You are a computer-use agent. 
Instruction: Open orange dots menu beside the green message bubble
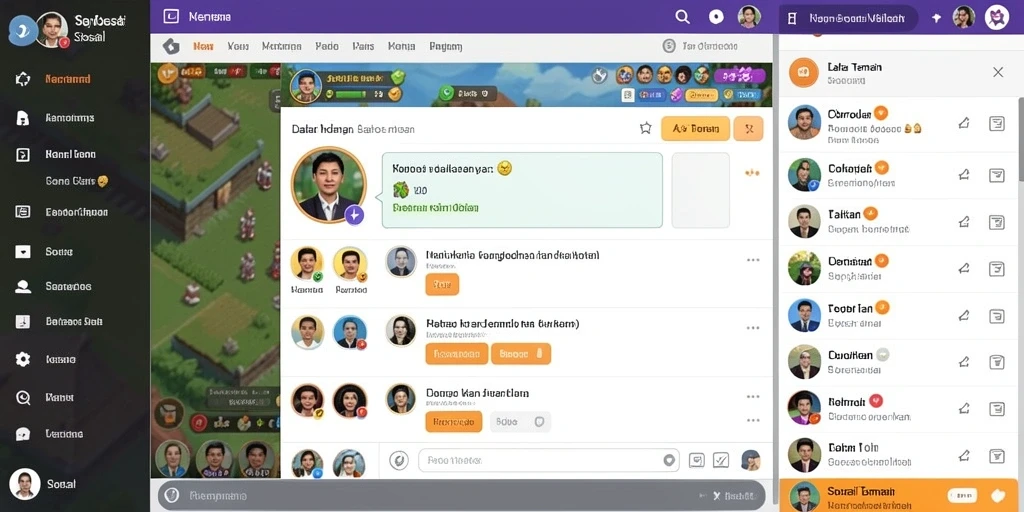[x=752, y=173]
